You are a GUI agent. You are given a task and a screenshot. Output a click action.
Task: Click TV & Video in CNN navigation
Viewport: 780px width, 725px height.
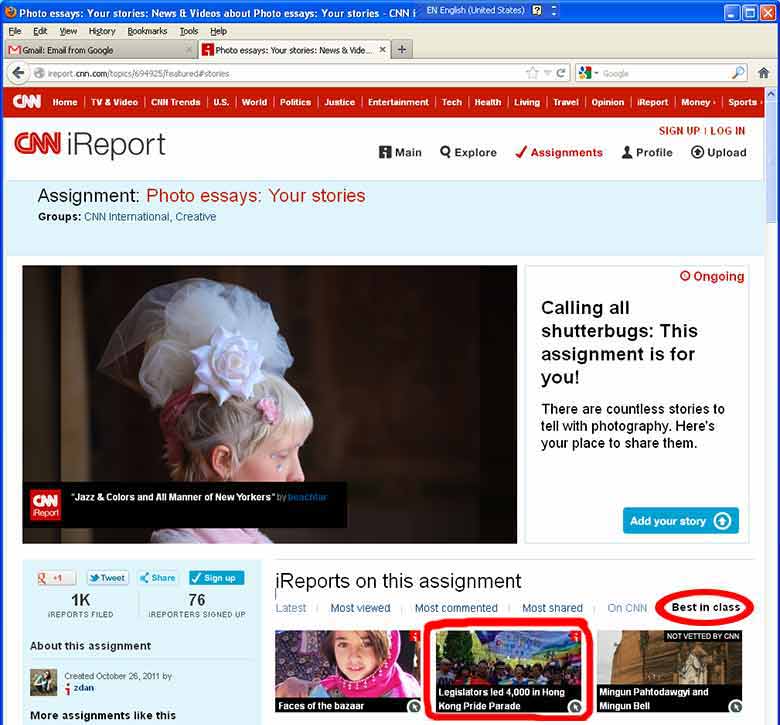[x=114, y=102]
